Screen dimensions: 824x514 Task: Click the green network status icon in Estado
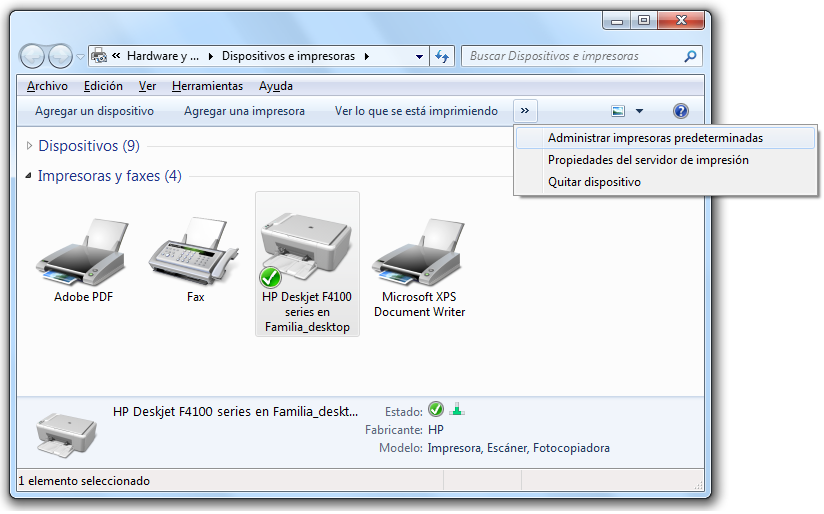(457, 409)
